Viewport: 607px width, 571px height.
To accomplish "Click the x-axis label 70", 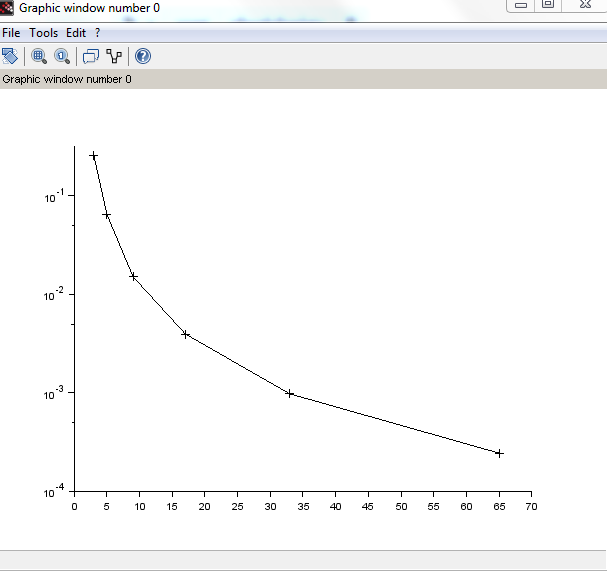I will coord(531,506).
